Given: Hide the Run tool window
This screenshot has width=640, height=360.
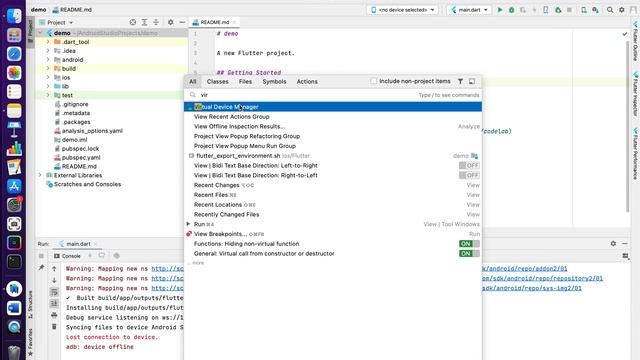Looking at the screenshot, I should [x=625, y=243].
